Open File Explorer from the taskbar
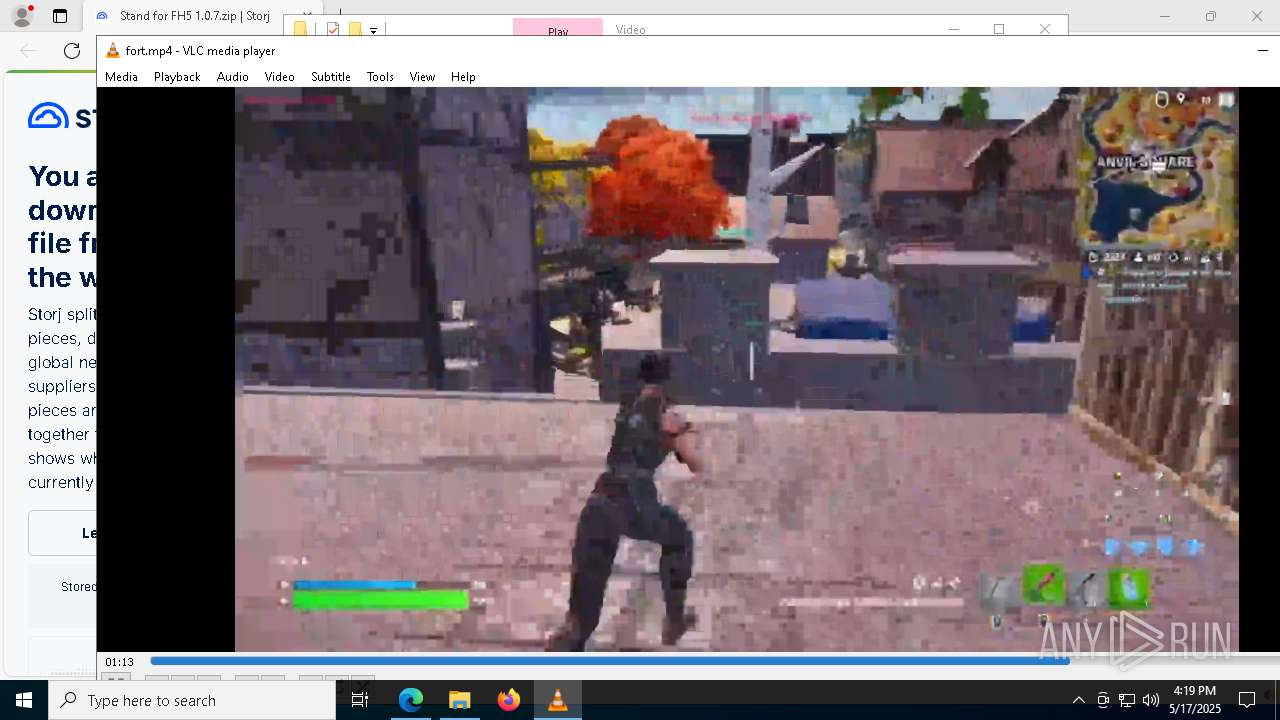This screenshot has width=1280, height=720. click(x=459, y=700)
